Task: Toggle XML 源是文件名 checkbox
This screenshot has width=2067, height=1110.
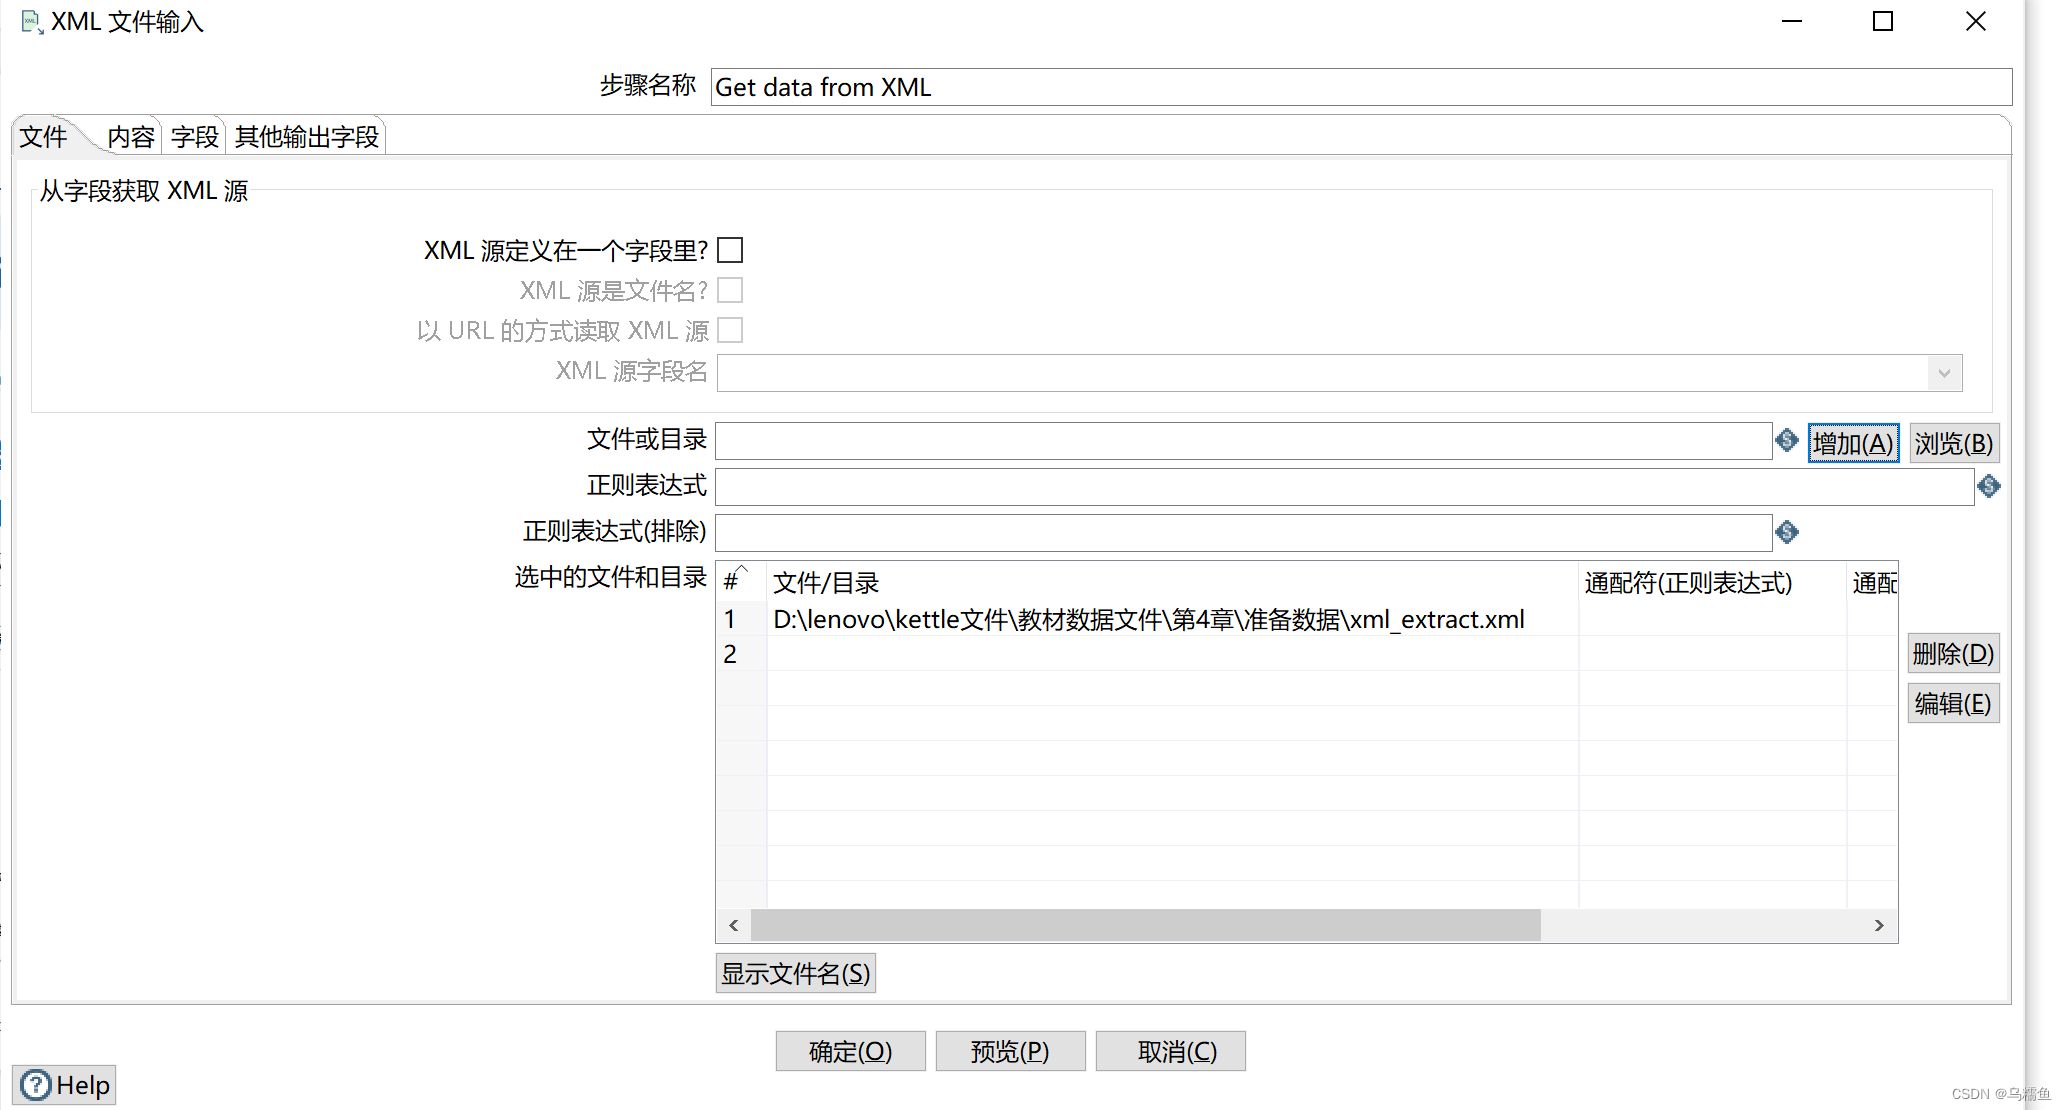Action: (x=730, y=290)
